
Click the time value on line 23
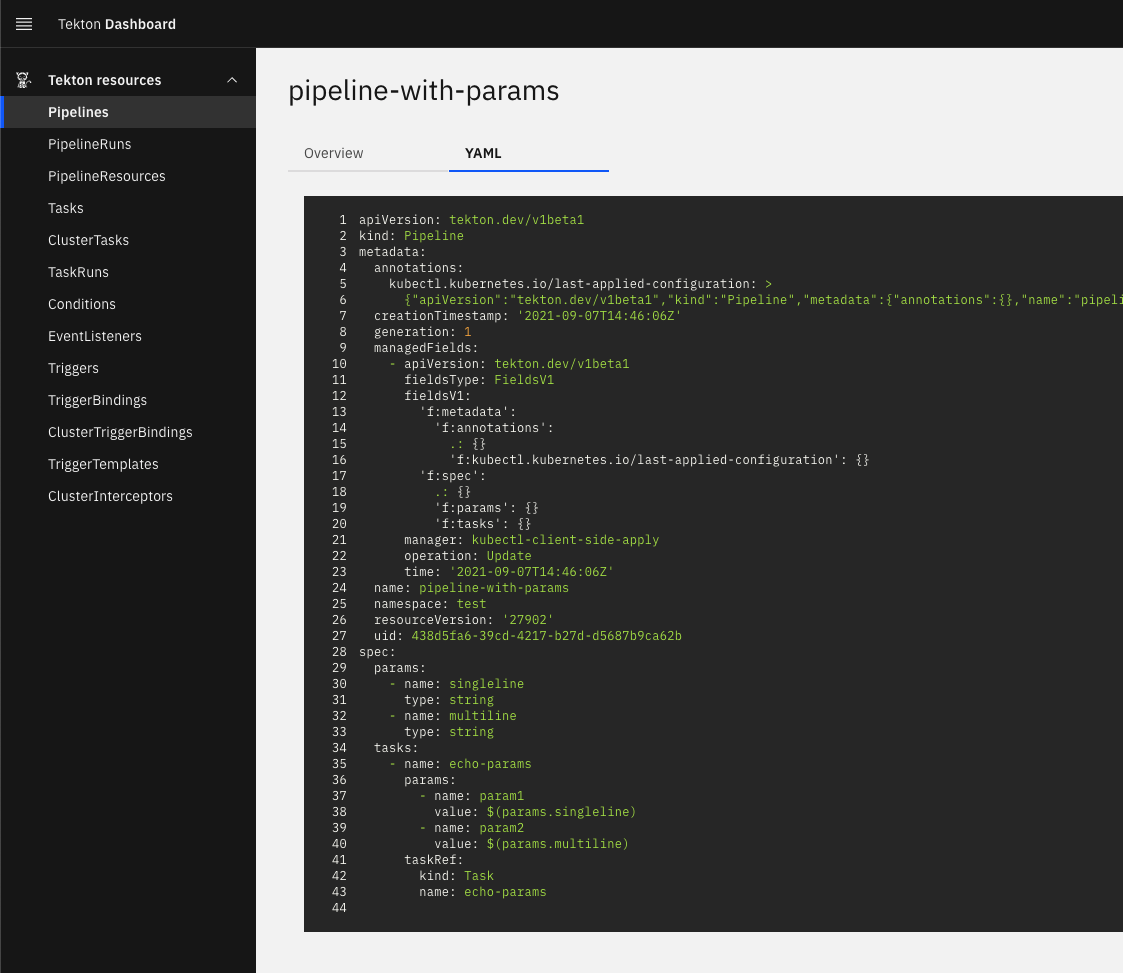click(x=531, y=572)
